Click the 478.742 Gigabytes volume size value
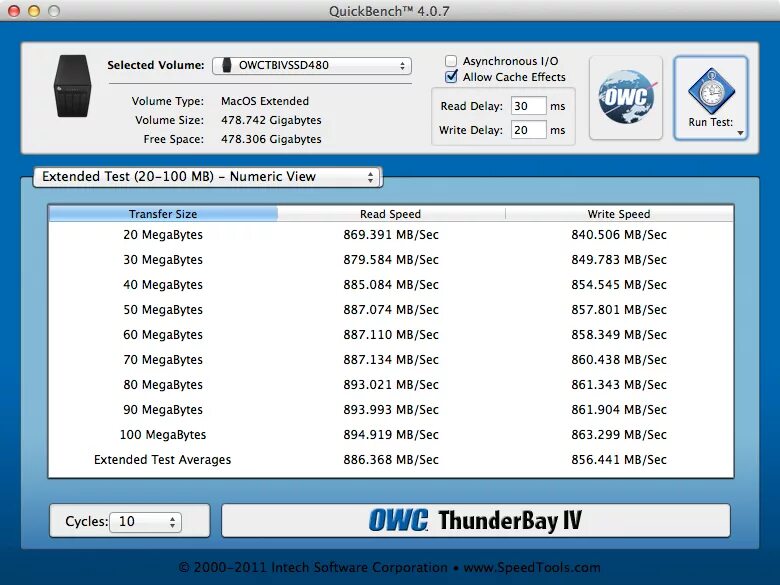The image size is (780, 585). pos(271,120)
